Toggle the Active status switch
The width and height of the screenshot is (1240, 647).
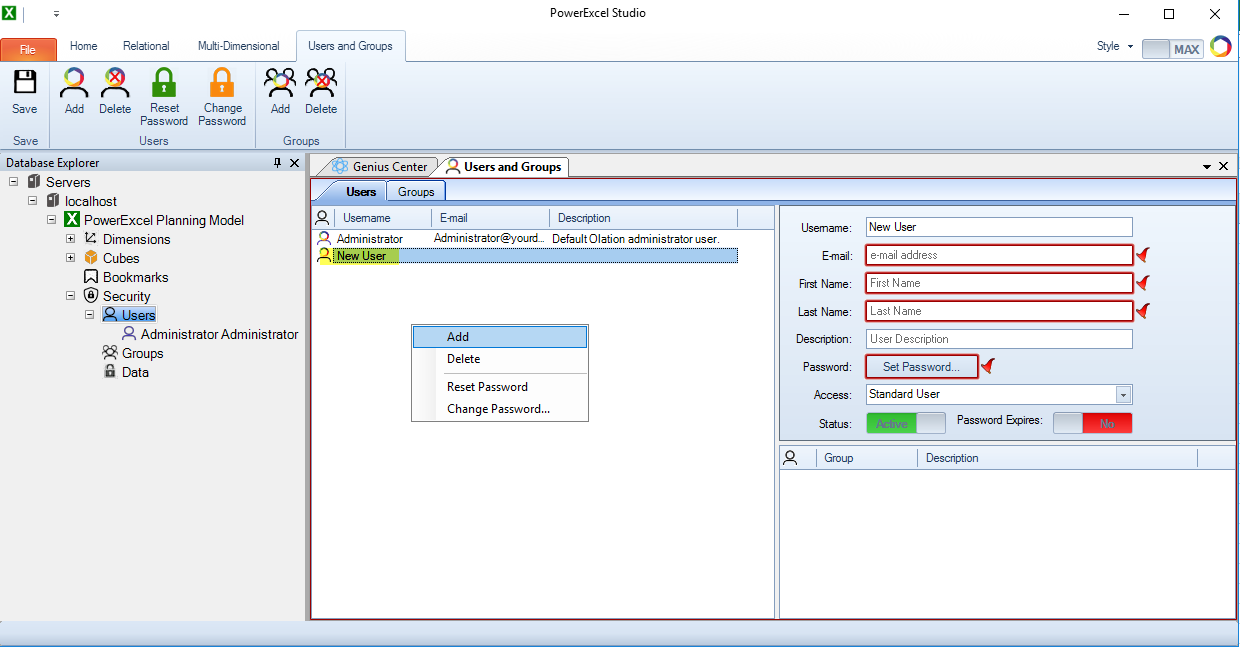pos(905,423)
